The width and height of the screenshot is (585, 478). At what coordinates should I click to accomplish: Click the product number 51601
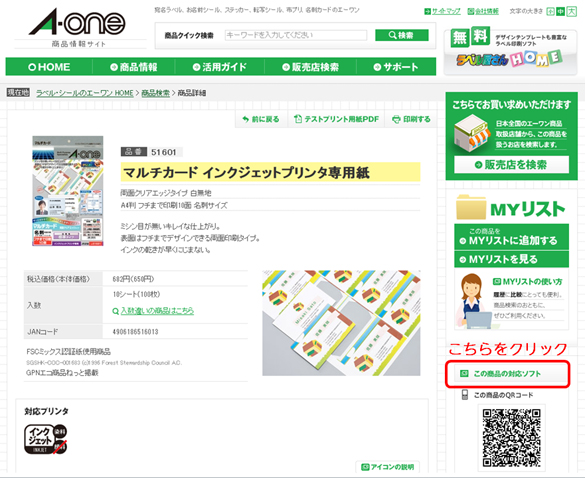tap(163, 152)
